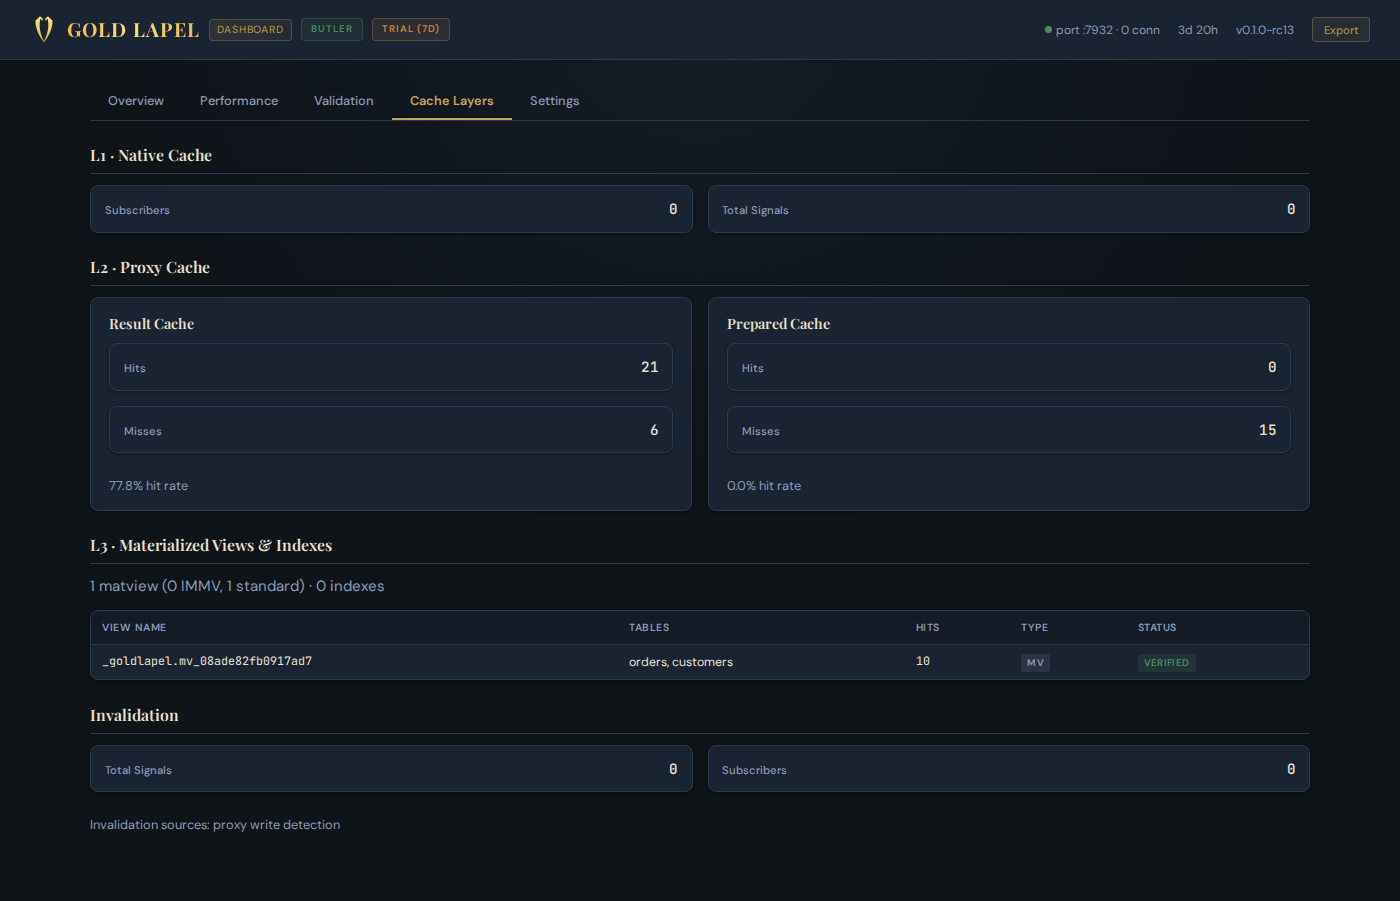
Task: Click the MV type badge in the table
Action: (x=1035, y=661)
